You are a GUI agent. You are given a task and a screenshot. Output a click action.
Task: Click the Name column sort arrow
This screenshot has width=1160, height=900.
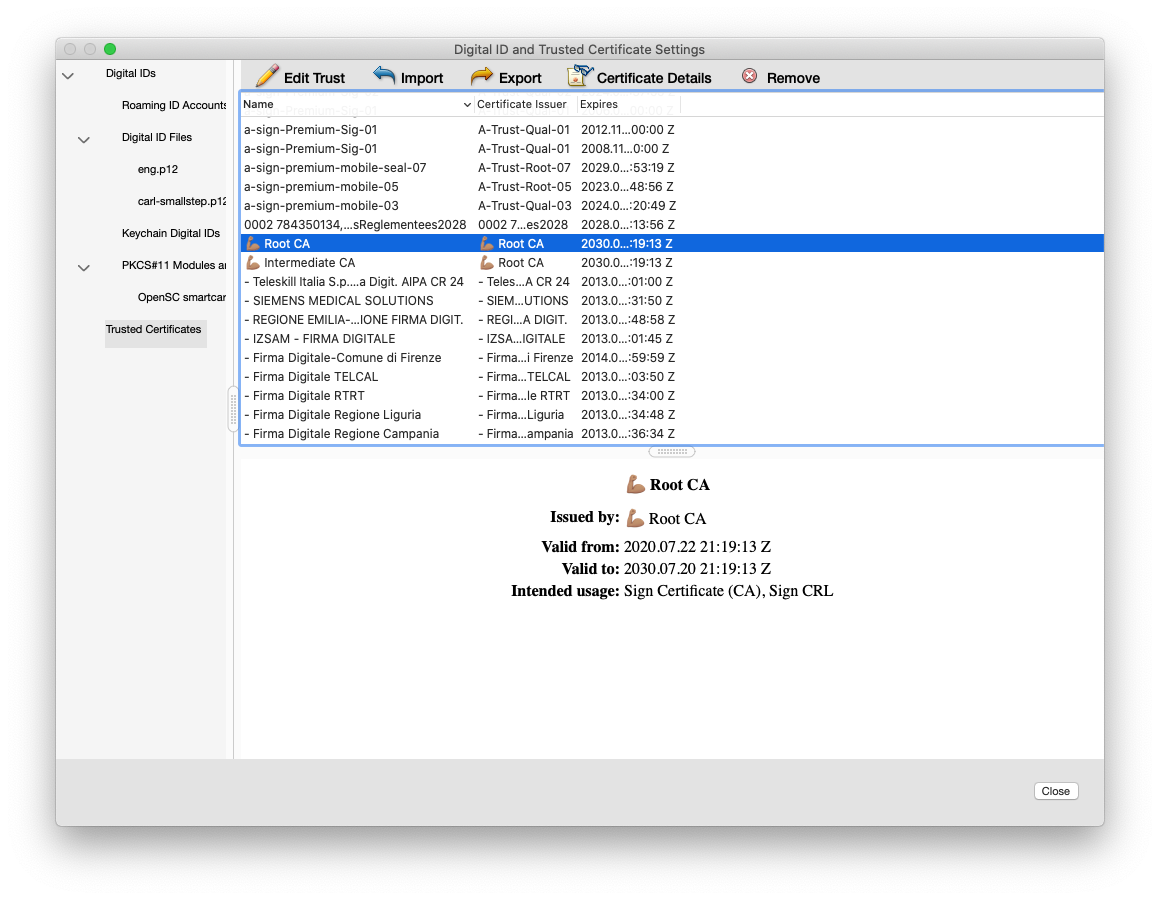tap(466, 104)
